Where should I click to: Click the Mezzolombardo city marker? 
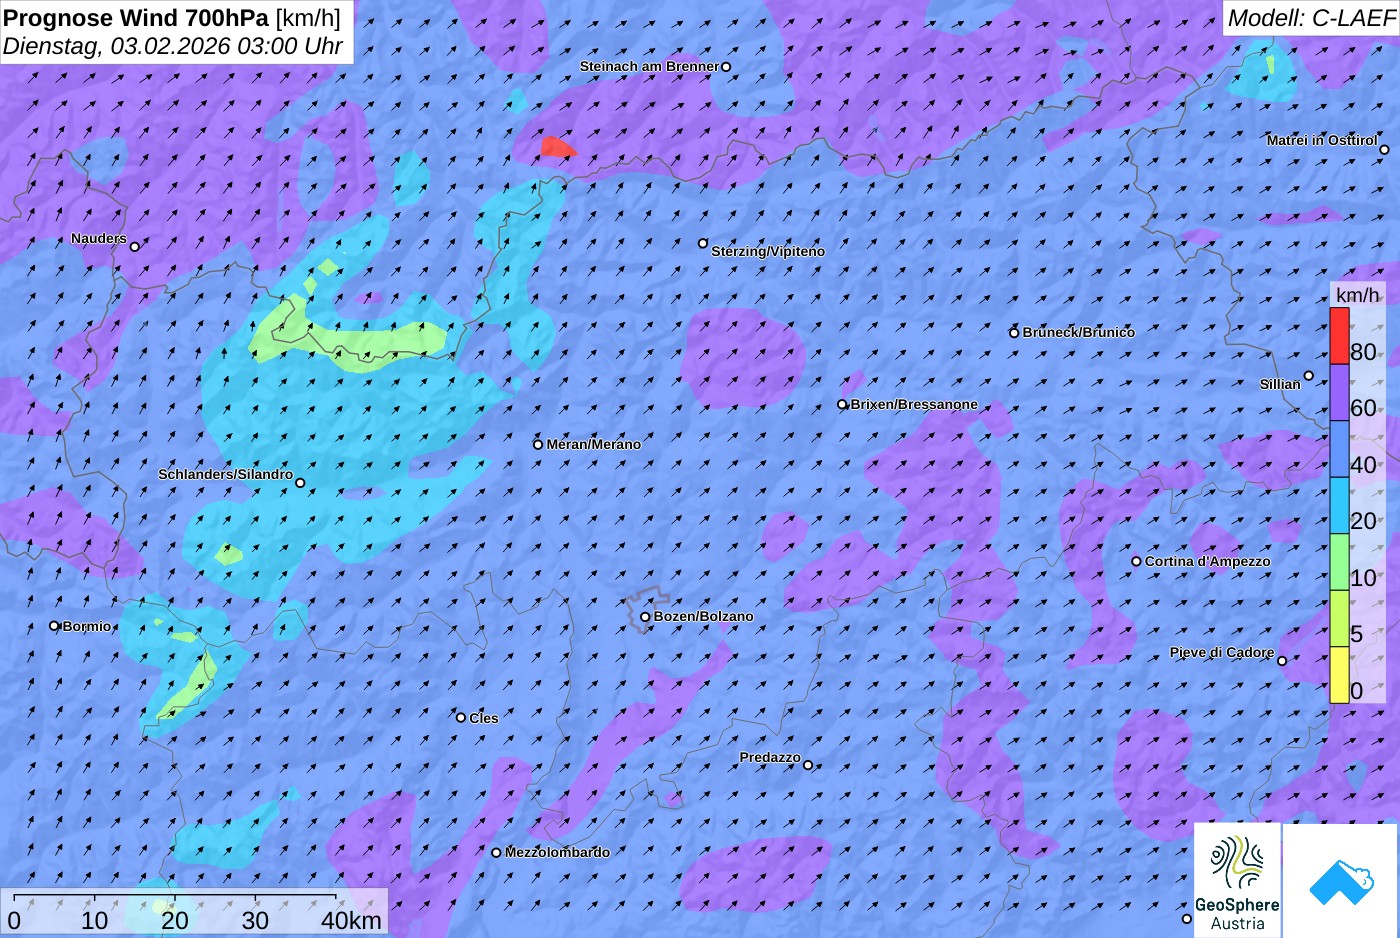pos(496,853)
